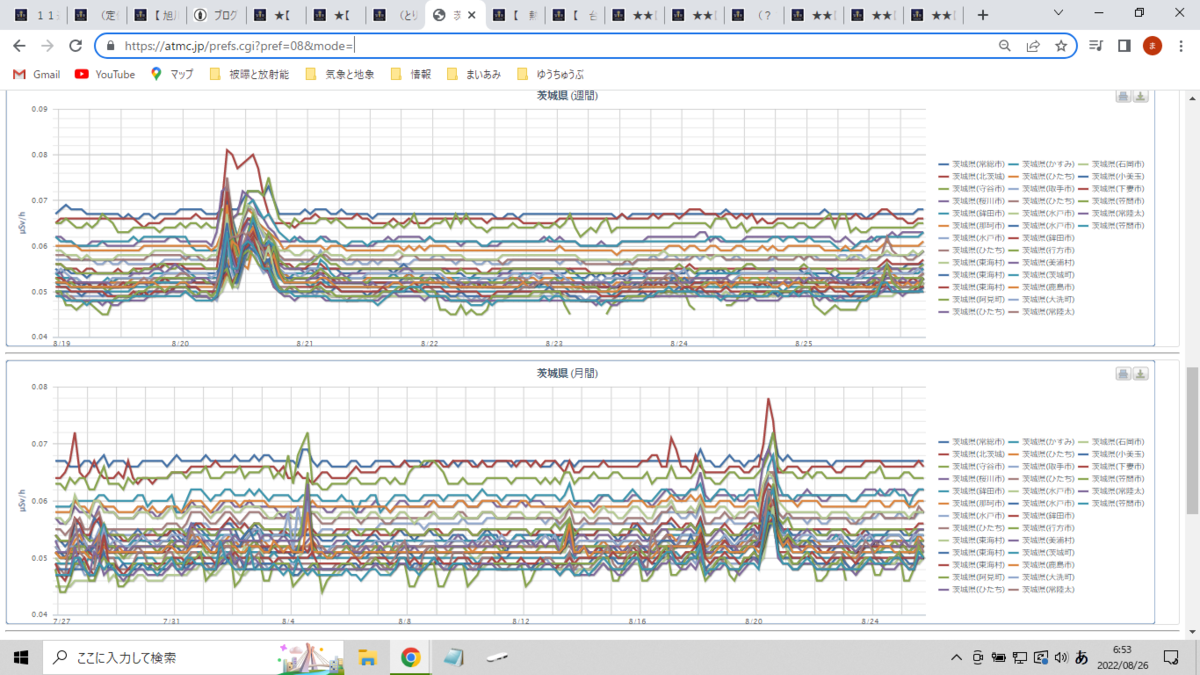
Task: Click the download icon on the monthly chart
Action: (x=1140, y=374)
